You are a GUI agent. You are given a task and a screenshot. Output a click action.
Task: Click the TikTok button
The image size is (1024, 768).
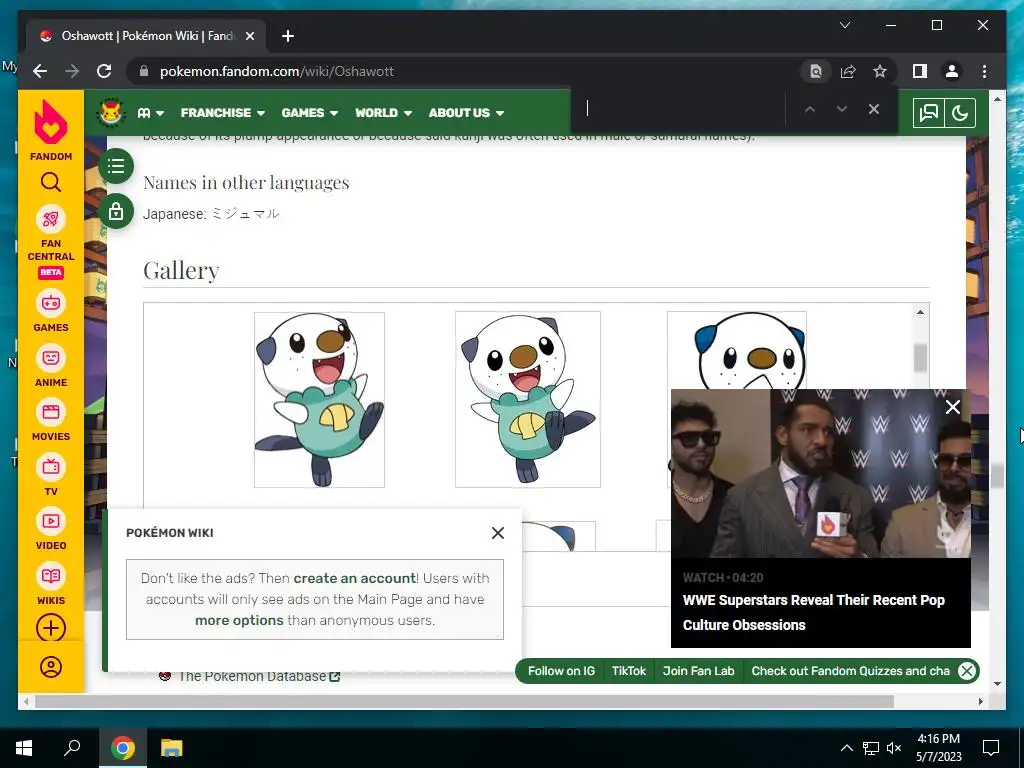628,671
